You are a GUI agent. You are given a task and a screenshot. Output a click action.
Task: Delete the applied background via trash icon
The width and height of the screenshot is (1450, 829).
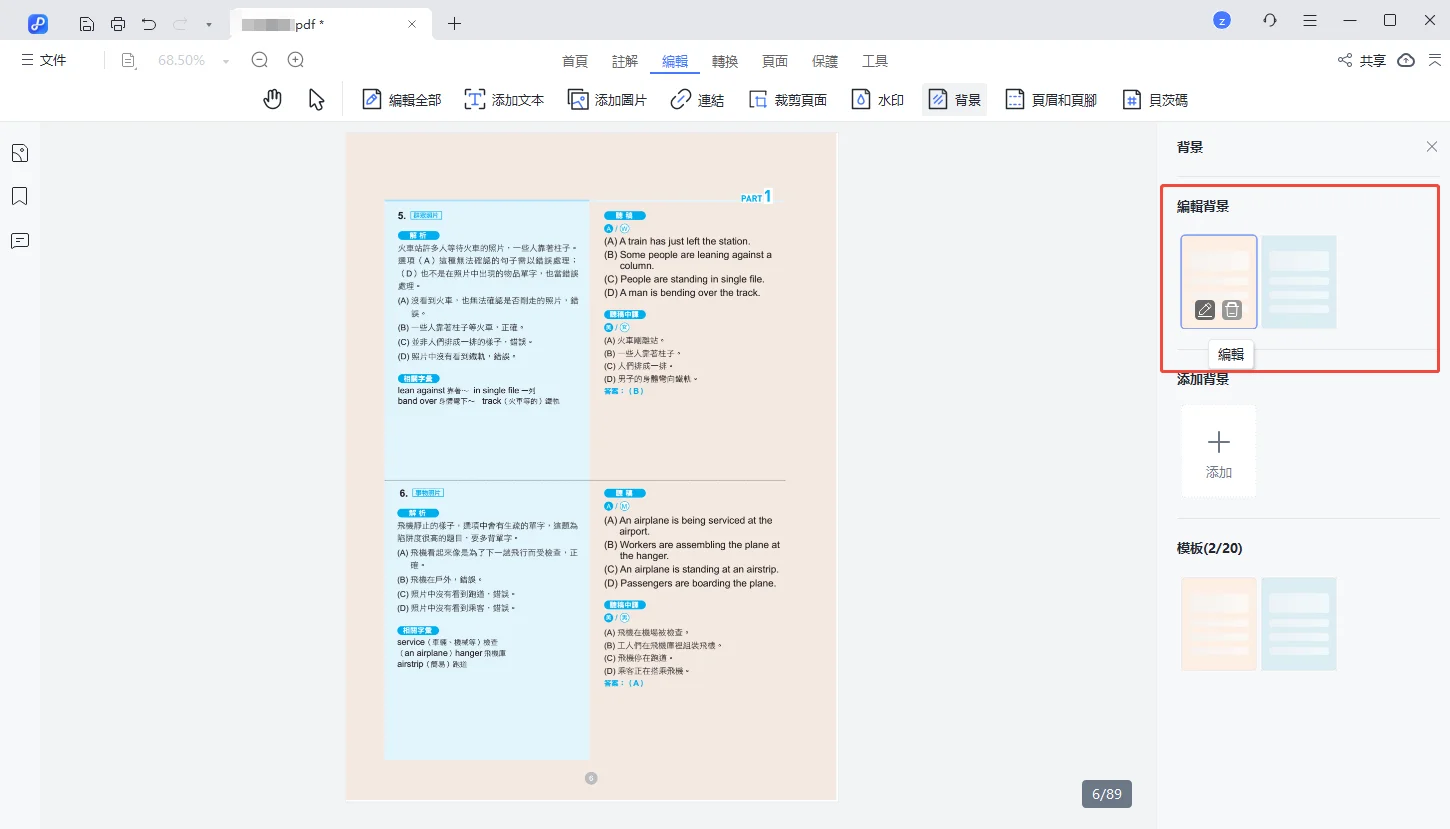(1232, 310)
